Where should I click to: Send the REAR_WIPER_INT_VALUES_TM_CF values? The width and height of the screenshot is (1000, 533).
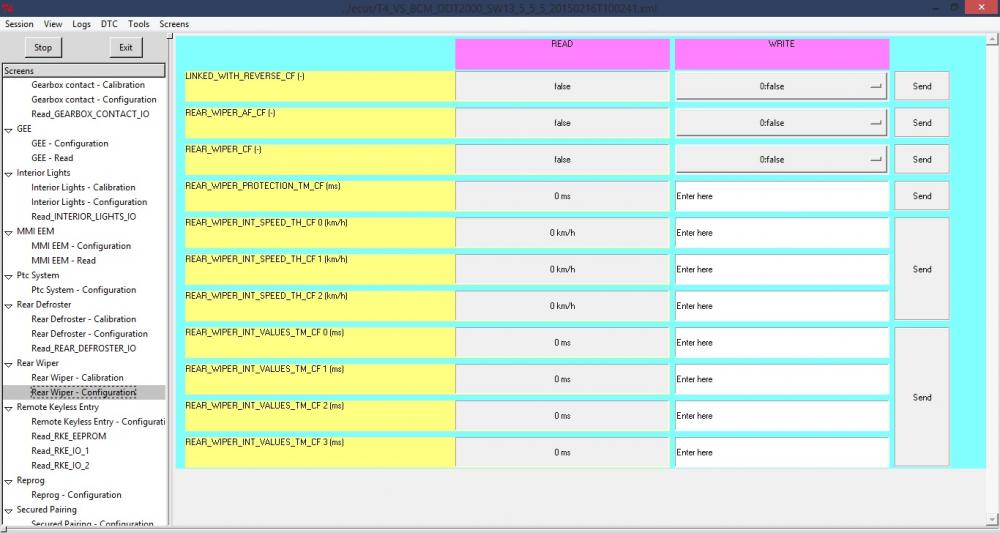(x=922, y=397)
